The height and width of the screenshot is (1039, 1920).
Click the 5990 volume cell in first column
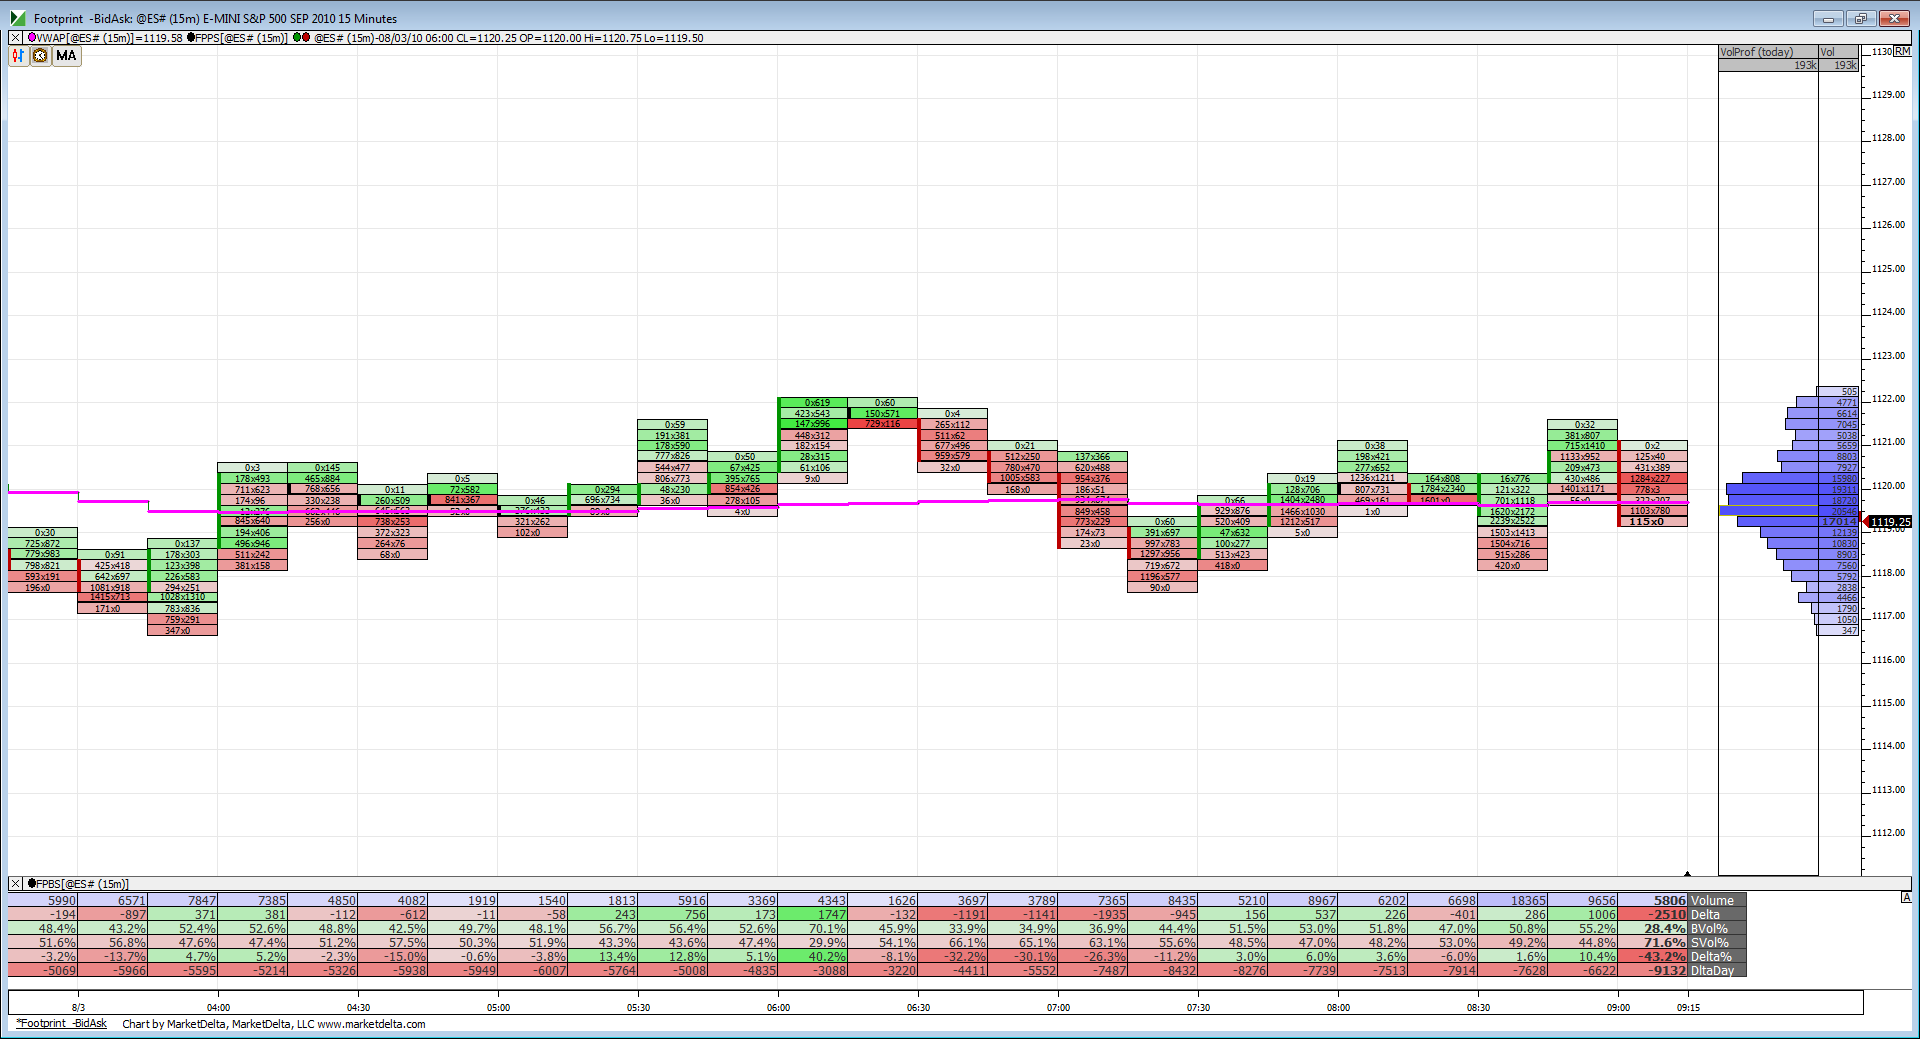click(x=43, y=901)
